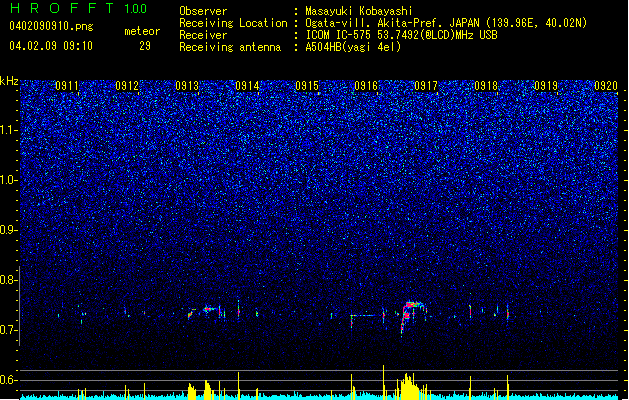Click the 0920 time marker
The width and height of the screenshot is (629, 400).
606,86
